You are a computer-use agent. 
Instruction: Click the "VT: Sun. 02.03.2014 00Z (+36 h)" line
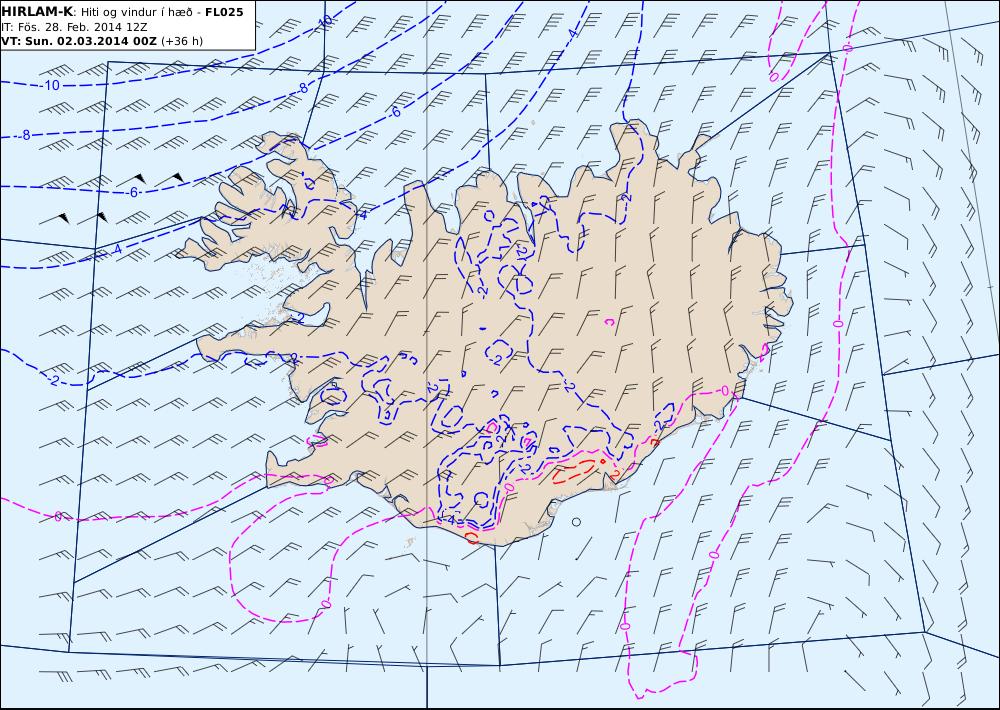[102, 41]
